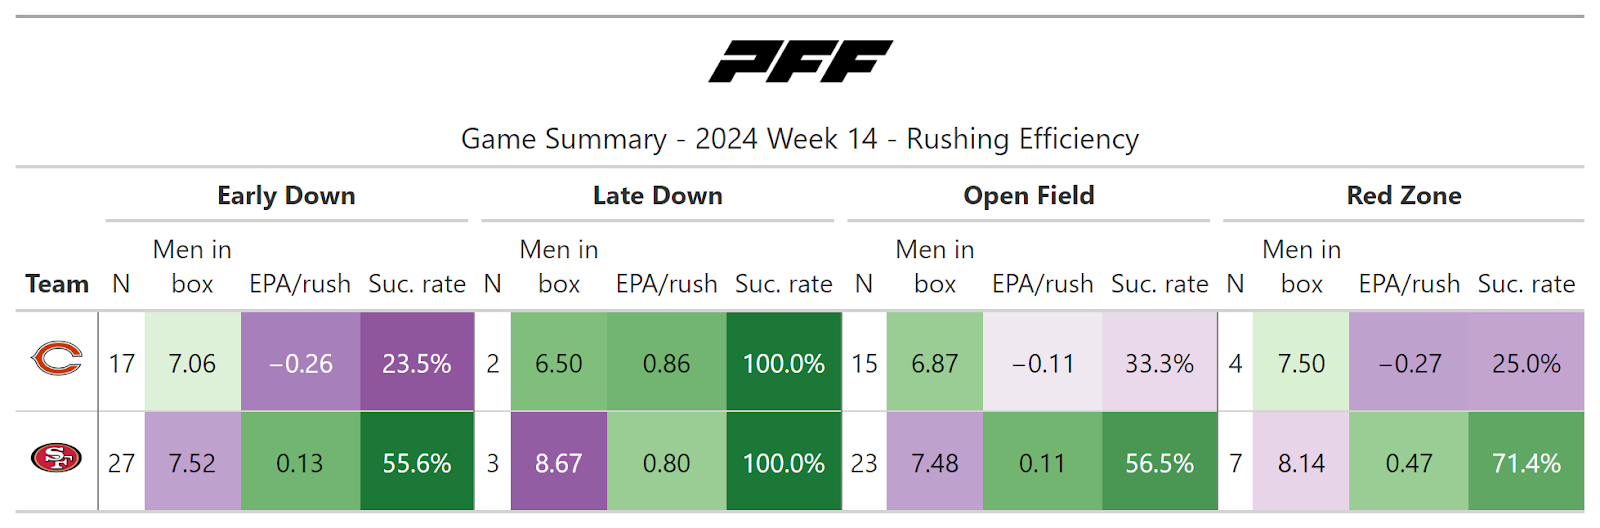Click the 33.3% Open Field success rate cell
1600x528 pixels.
(1159, 363)
